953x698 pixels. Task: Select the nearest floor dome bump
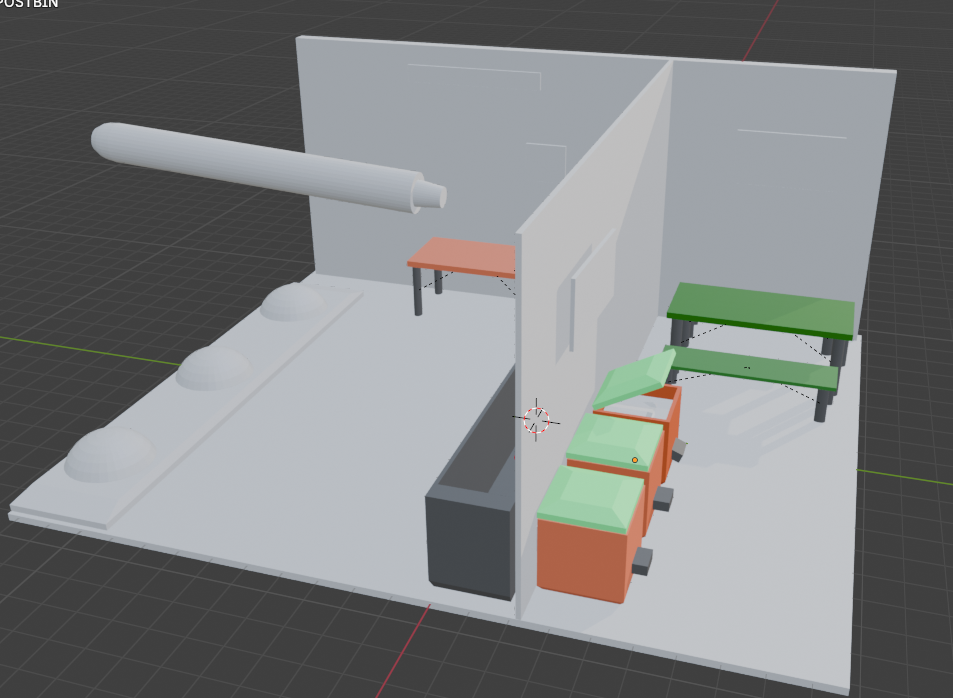click(x=108, y=455)
